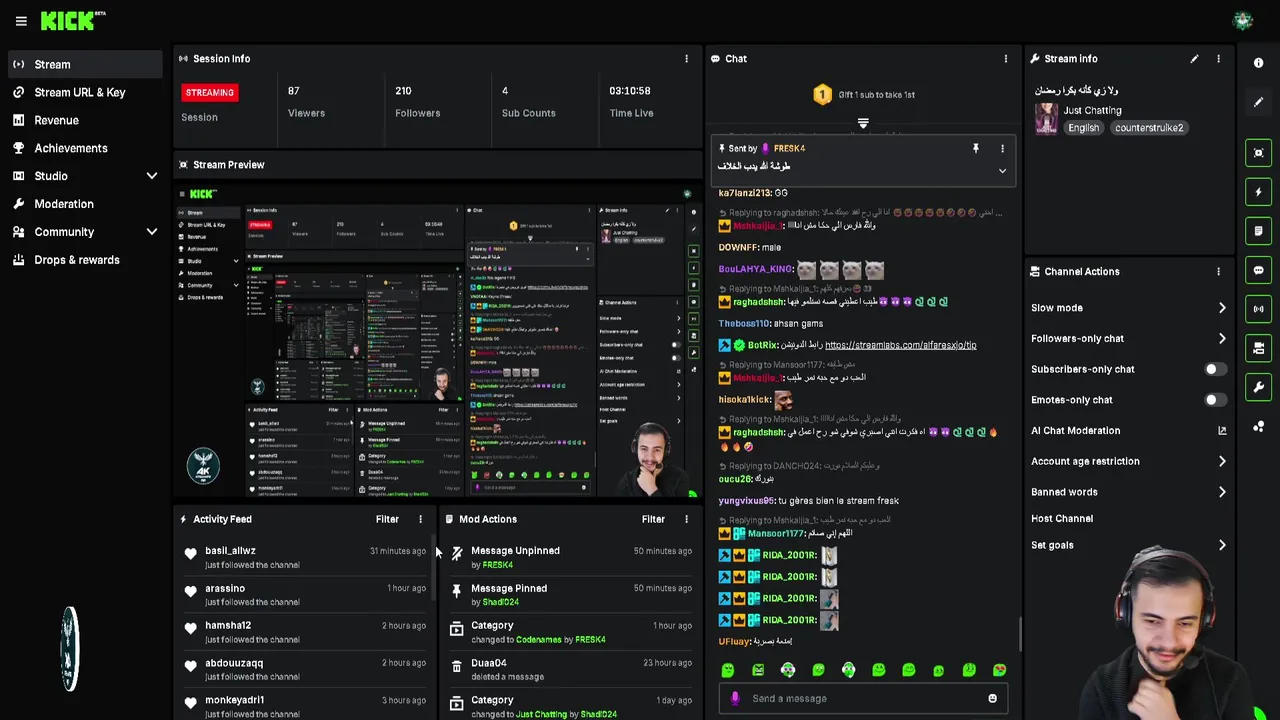
Task: Open the hamburger menu next to Kick logo
Action: pos(21,21)
